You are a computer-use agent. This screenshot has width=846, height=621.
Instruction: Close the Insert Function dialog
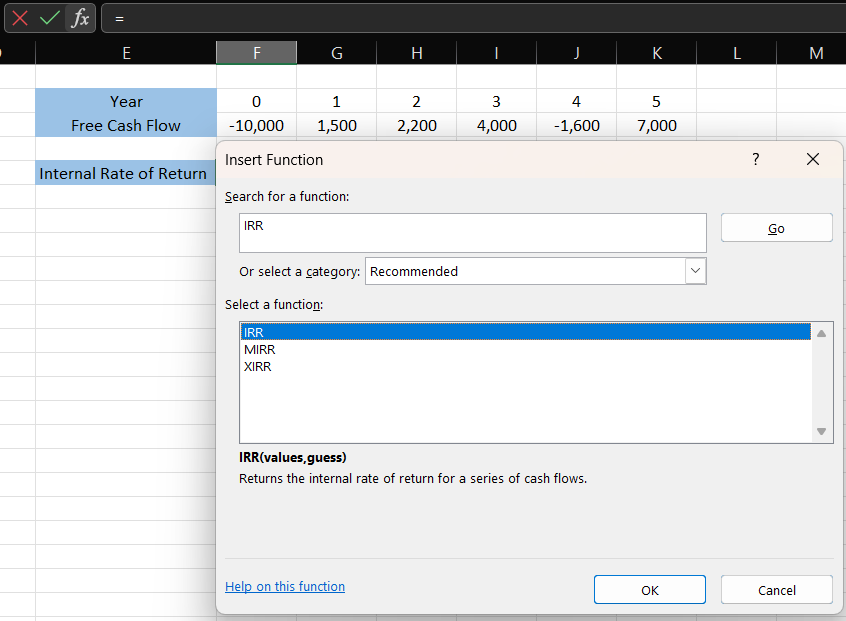coord(812,159)
